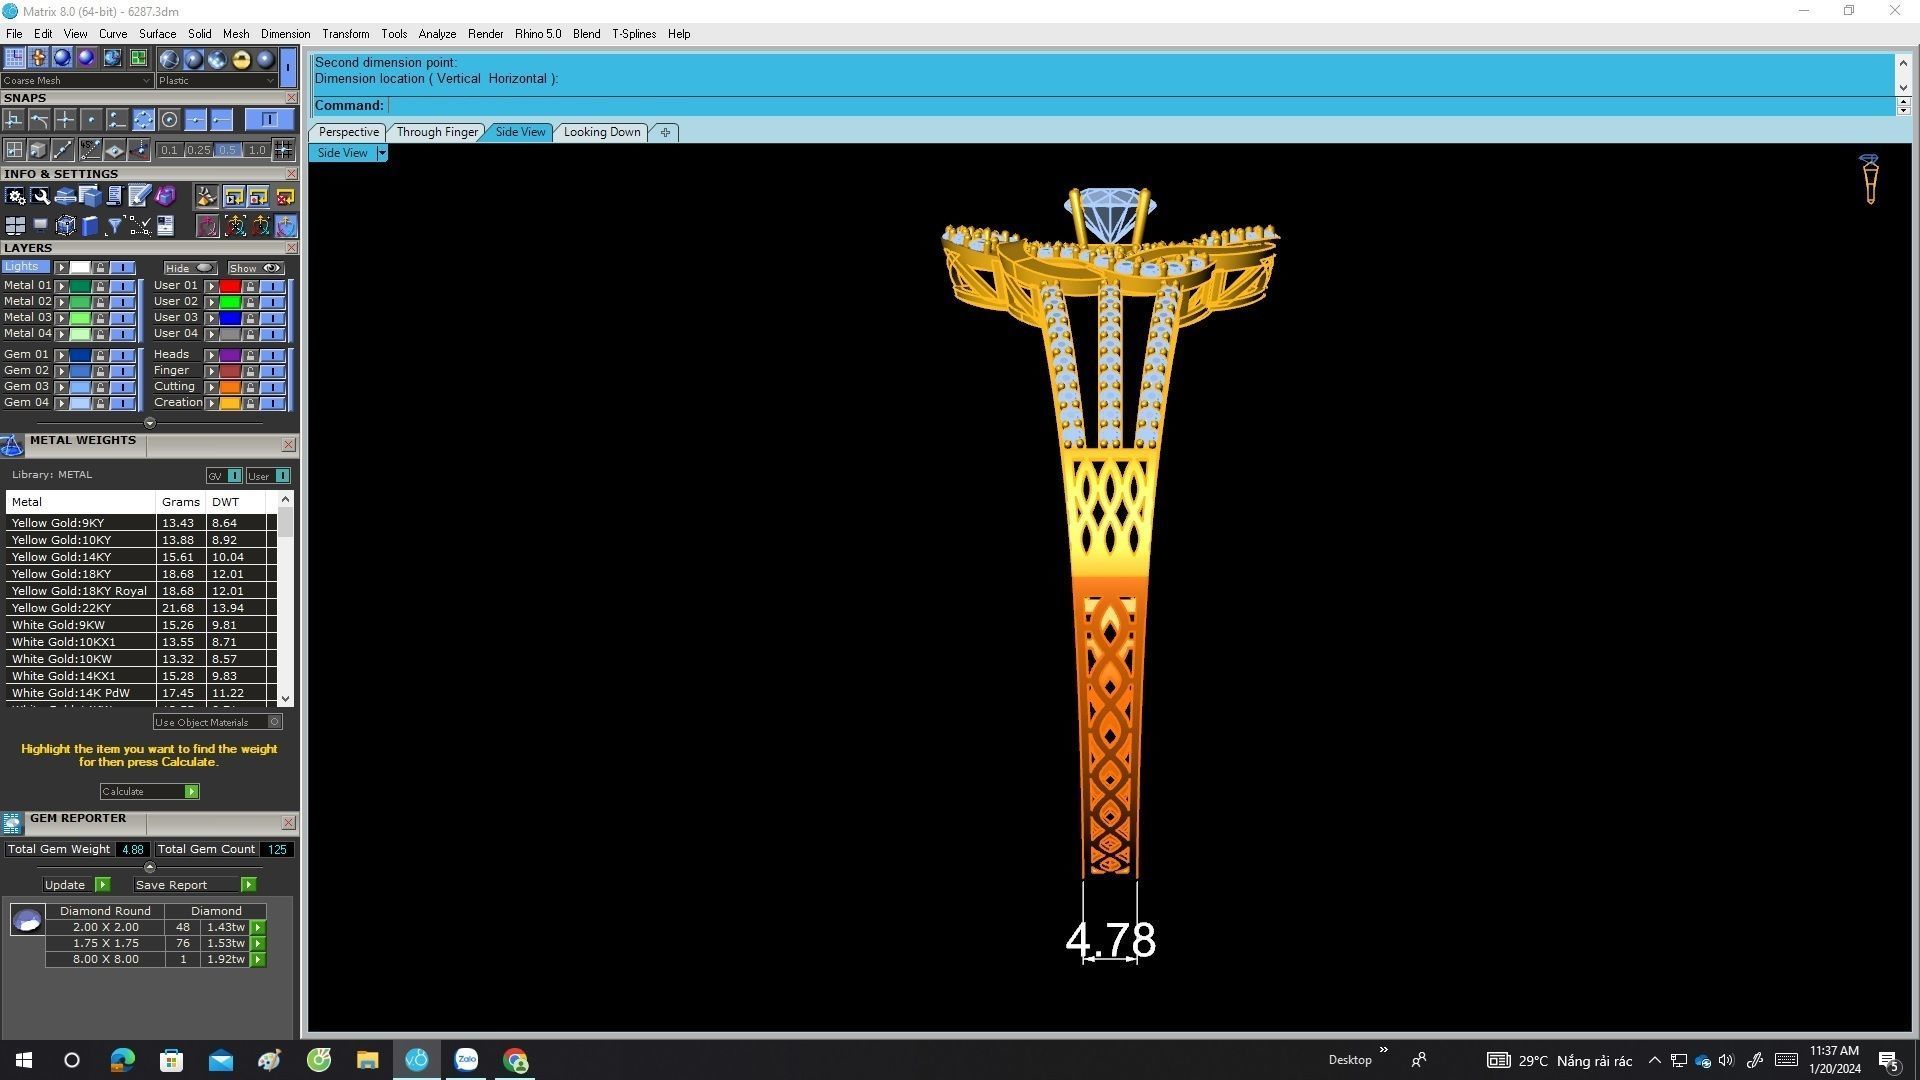Open the Gem Reporter panel icon
Screen dimensions: 1920x1080
tap(12, 822)
